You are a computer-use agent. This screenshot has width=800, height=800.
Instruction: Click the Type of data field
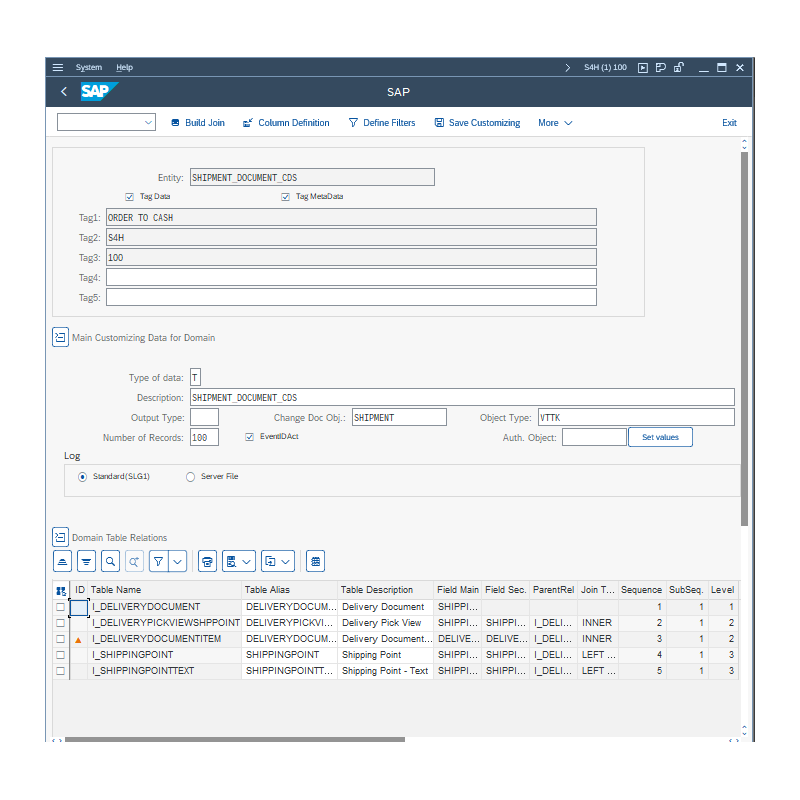point(195,378)
